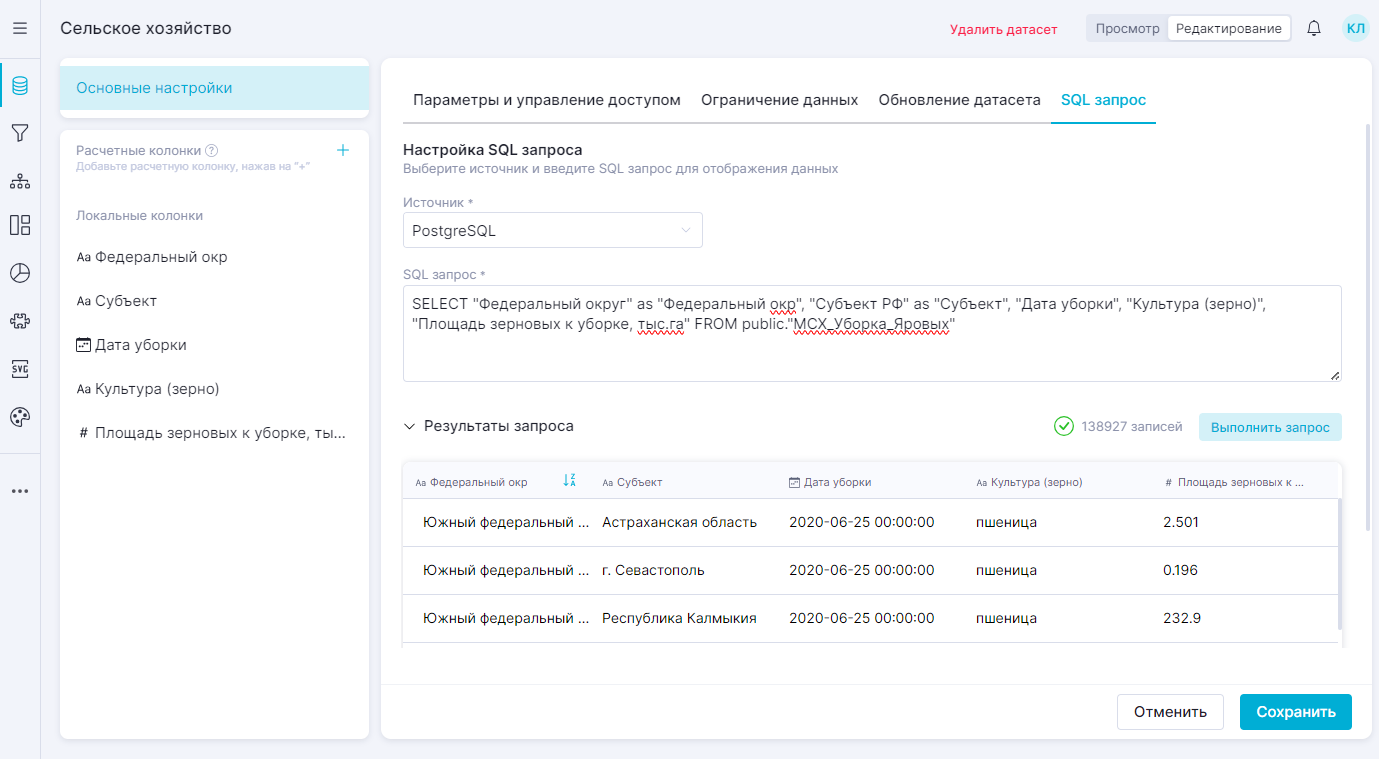The width and height of the screenshot is (1379, 759).
Task: Collapse the Результаты запроса section
Action: click(x=409, y=426)
